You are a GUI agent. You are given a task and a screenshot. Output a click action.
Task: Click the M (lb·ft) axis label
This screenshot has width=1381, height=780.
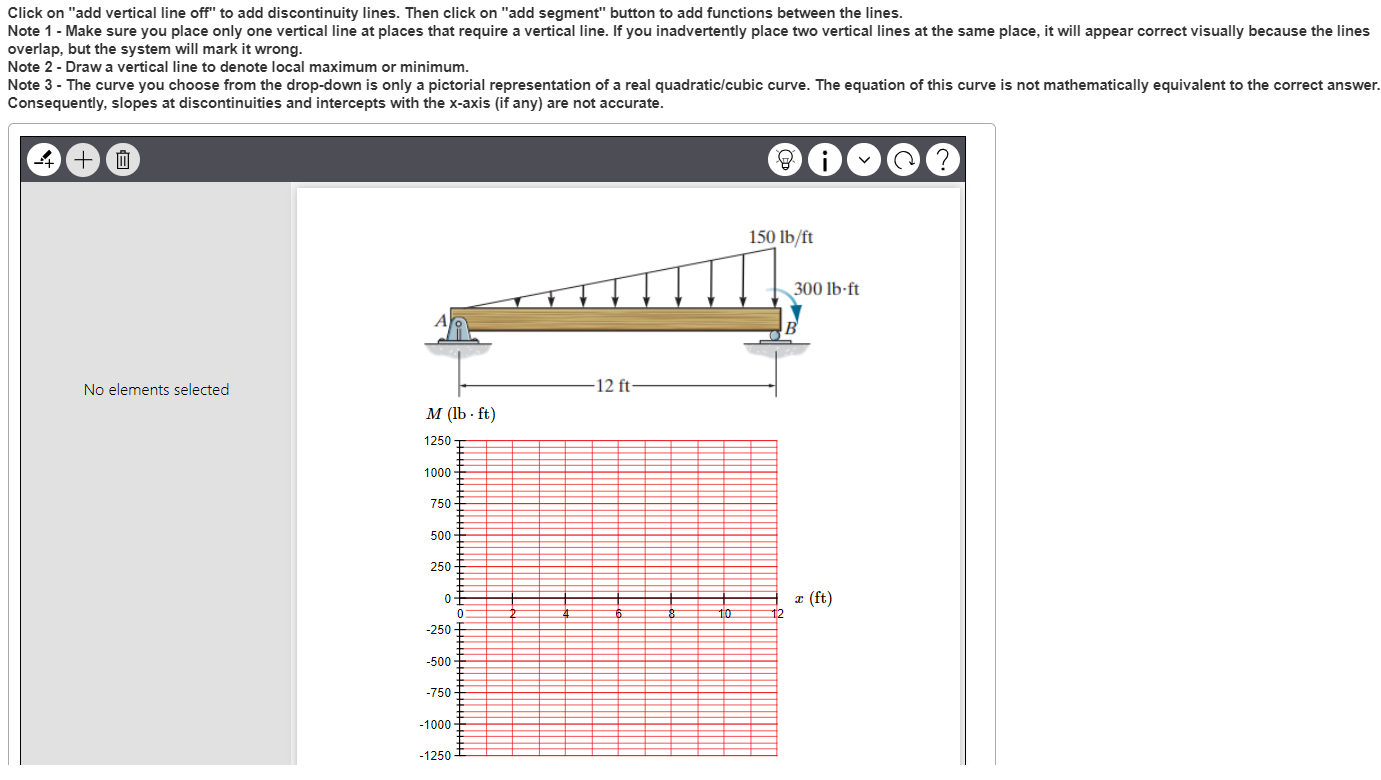click(x=460, y=413)
